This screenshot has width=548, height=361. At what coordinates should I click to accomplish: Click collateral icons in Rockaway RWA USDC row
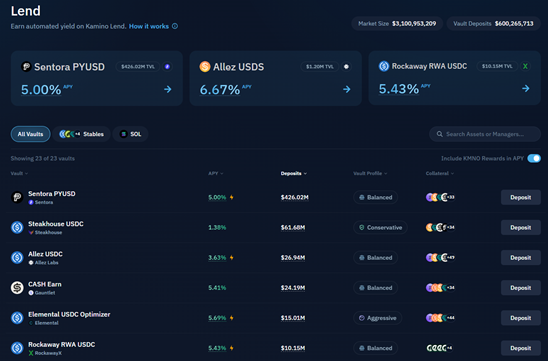pyautogui.click(x=440, y=348)
